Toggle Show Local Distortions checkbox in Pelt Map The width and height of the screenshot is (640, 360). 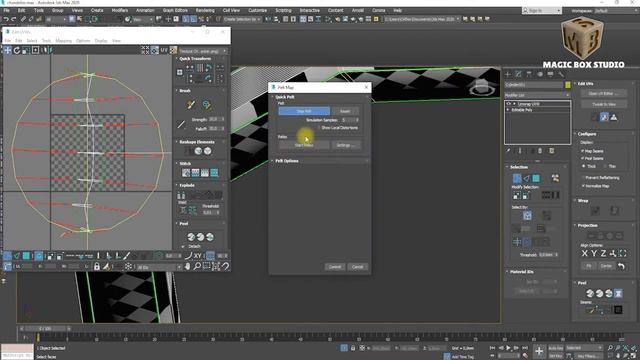point(318,128)
